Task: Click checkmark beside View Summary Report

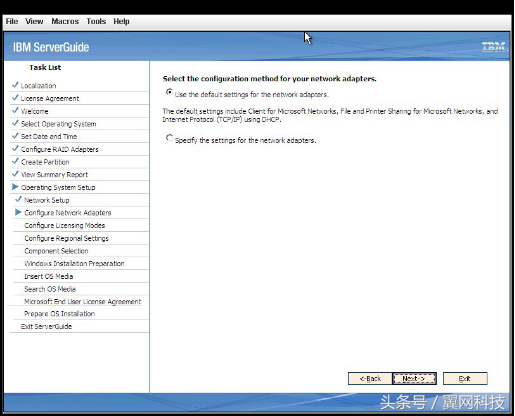Action: [15, 174]
